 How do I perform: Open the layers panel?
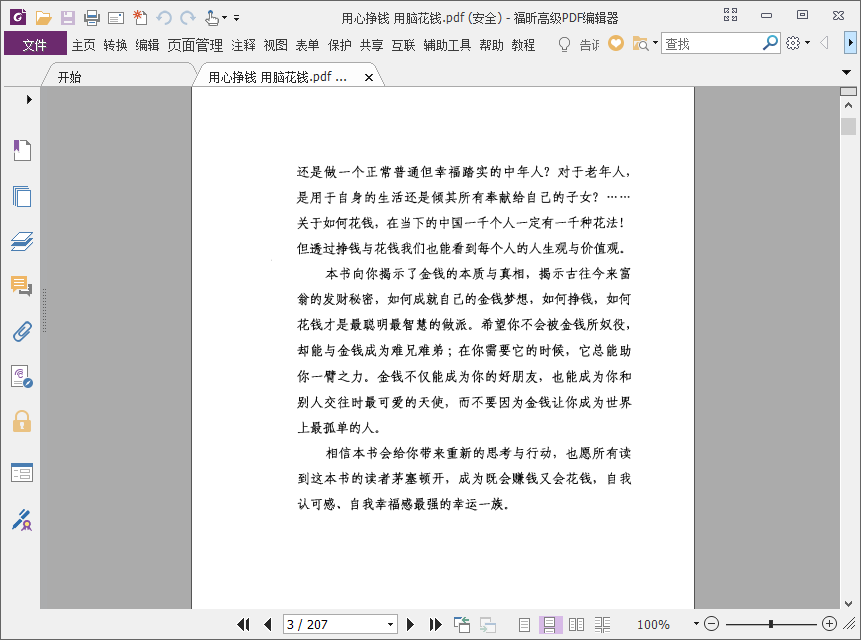click(22, 241)
